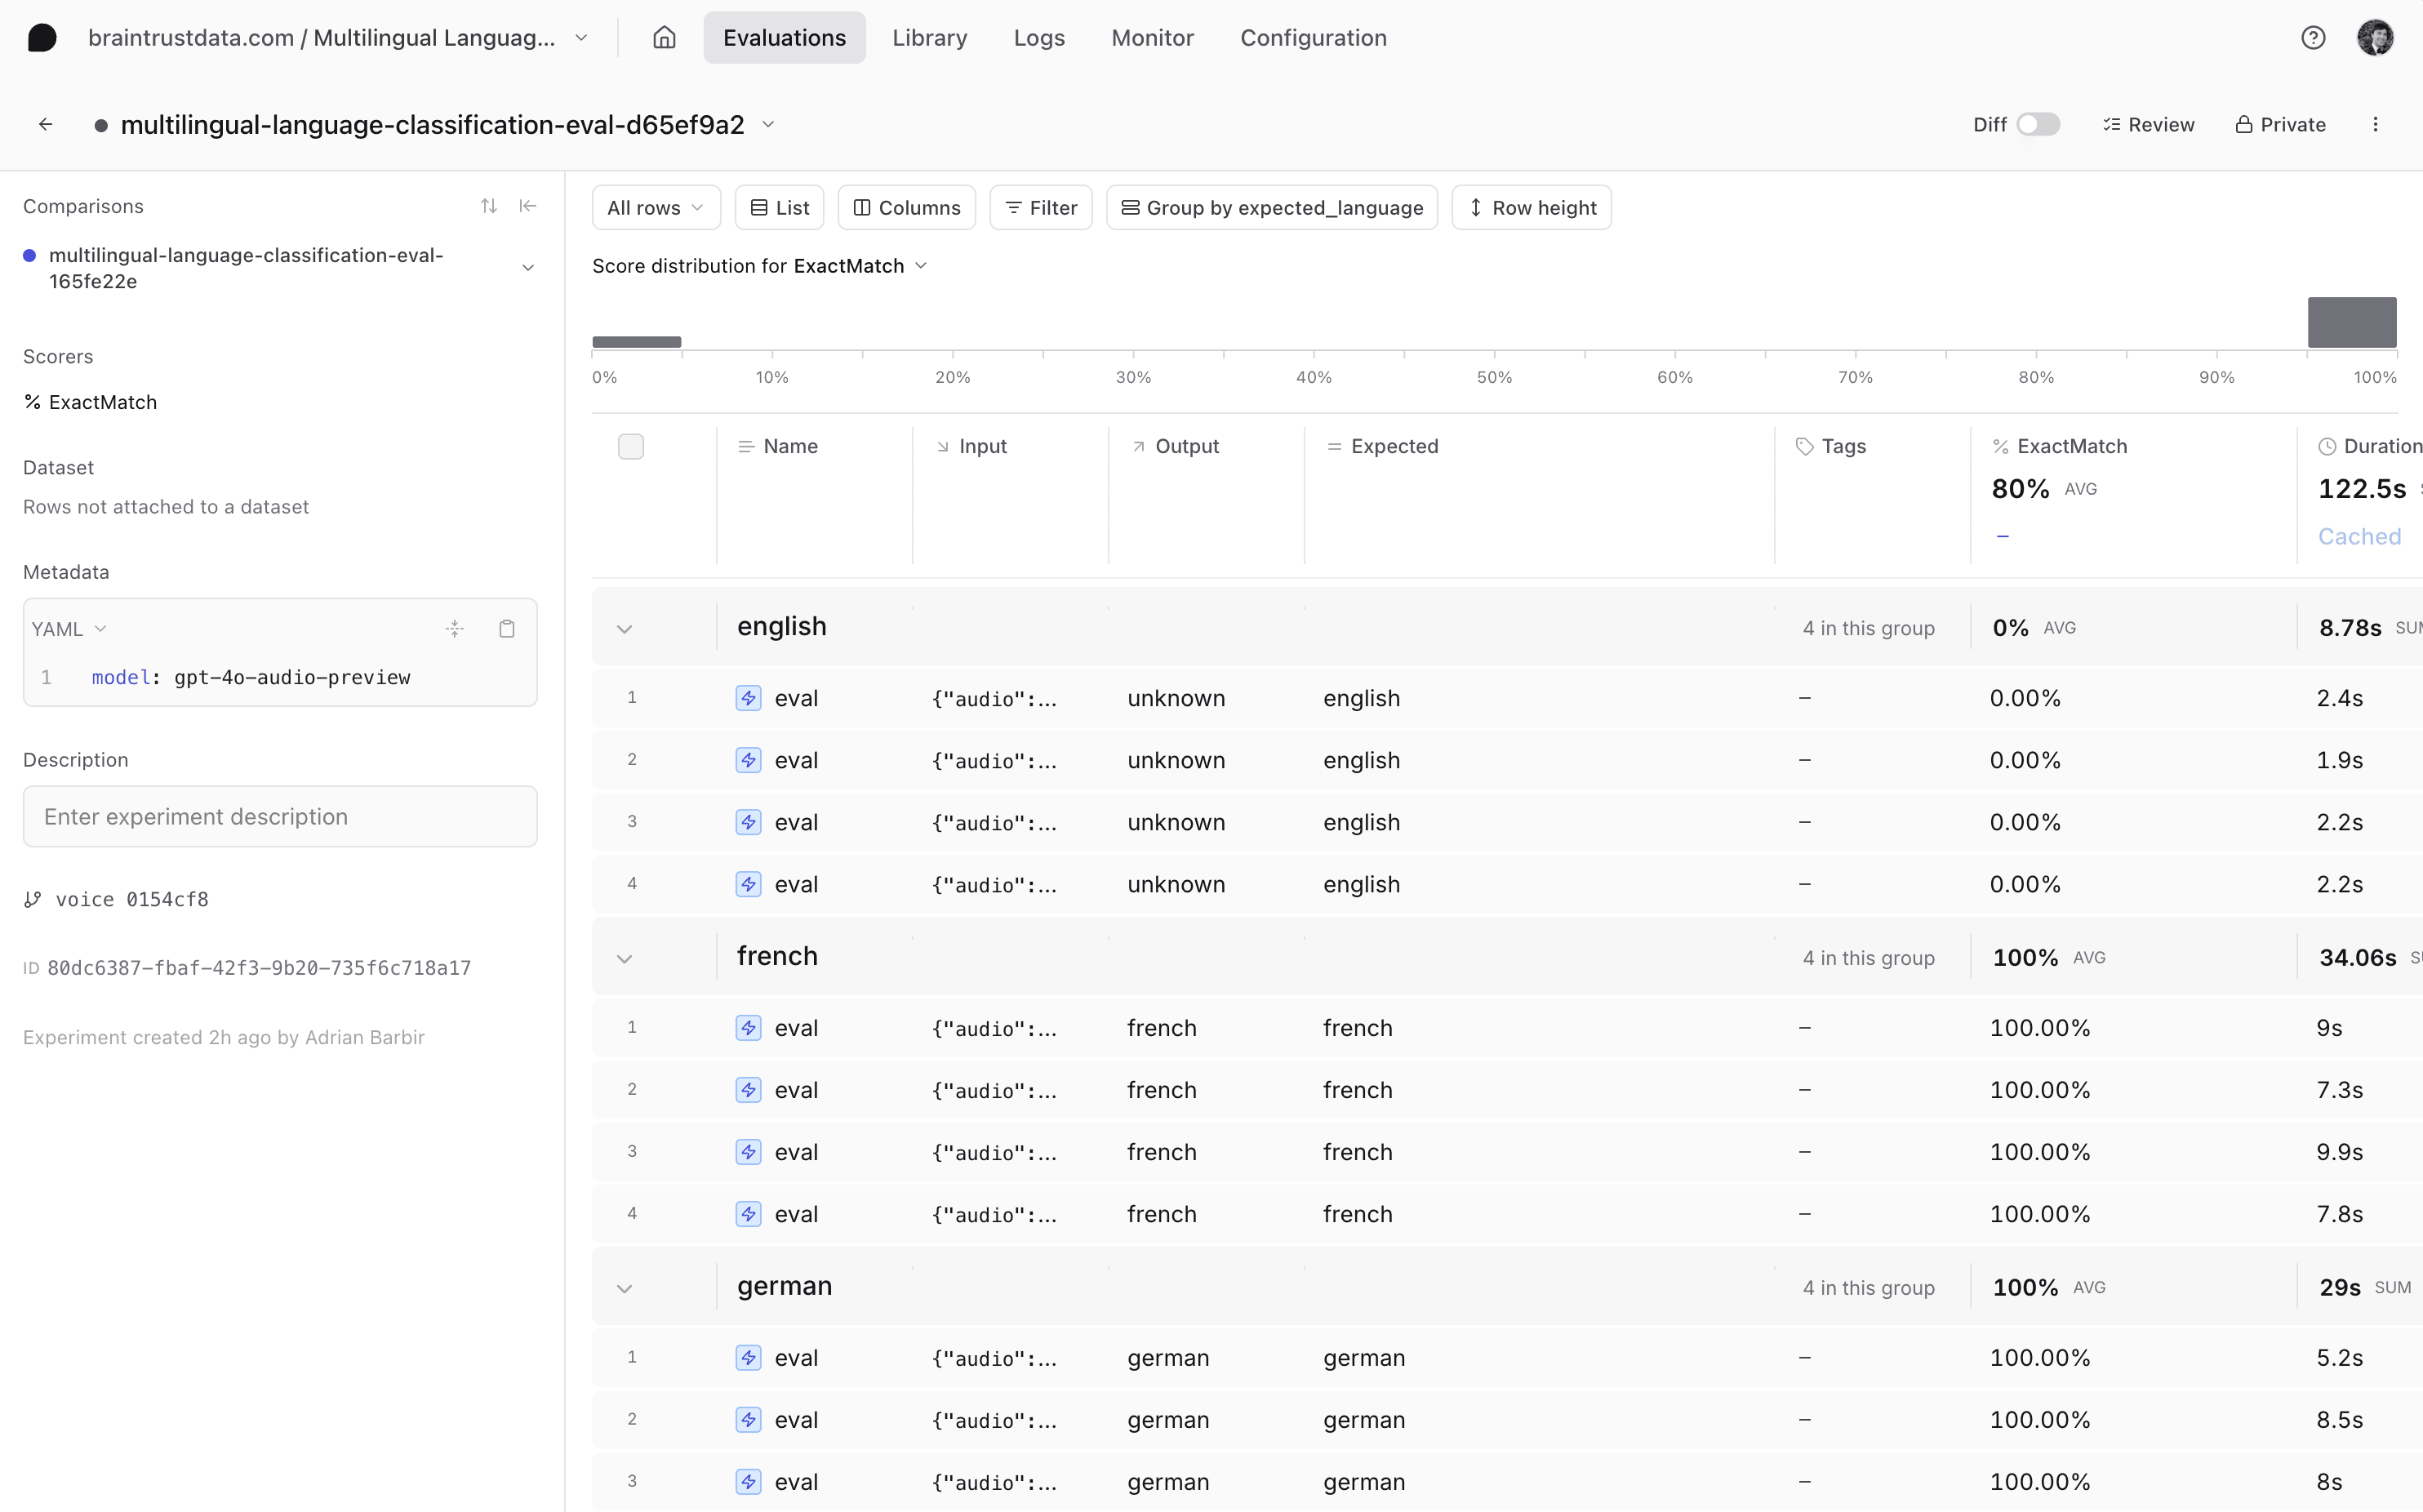Open the All rows dropdown
This screenshot has height=1512, width=2423.
point(655,207)
